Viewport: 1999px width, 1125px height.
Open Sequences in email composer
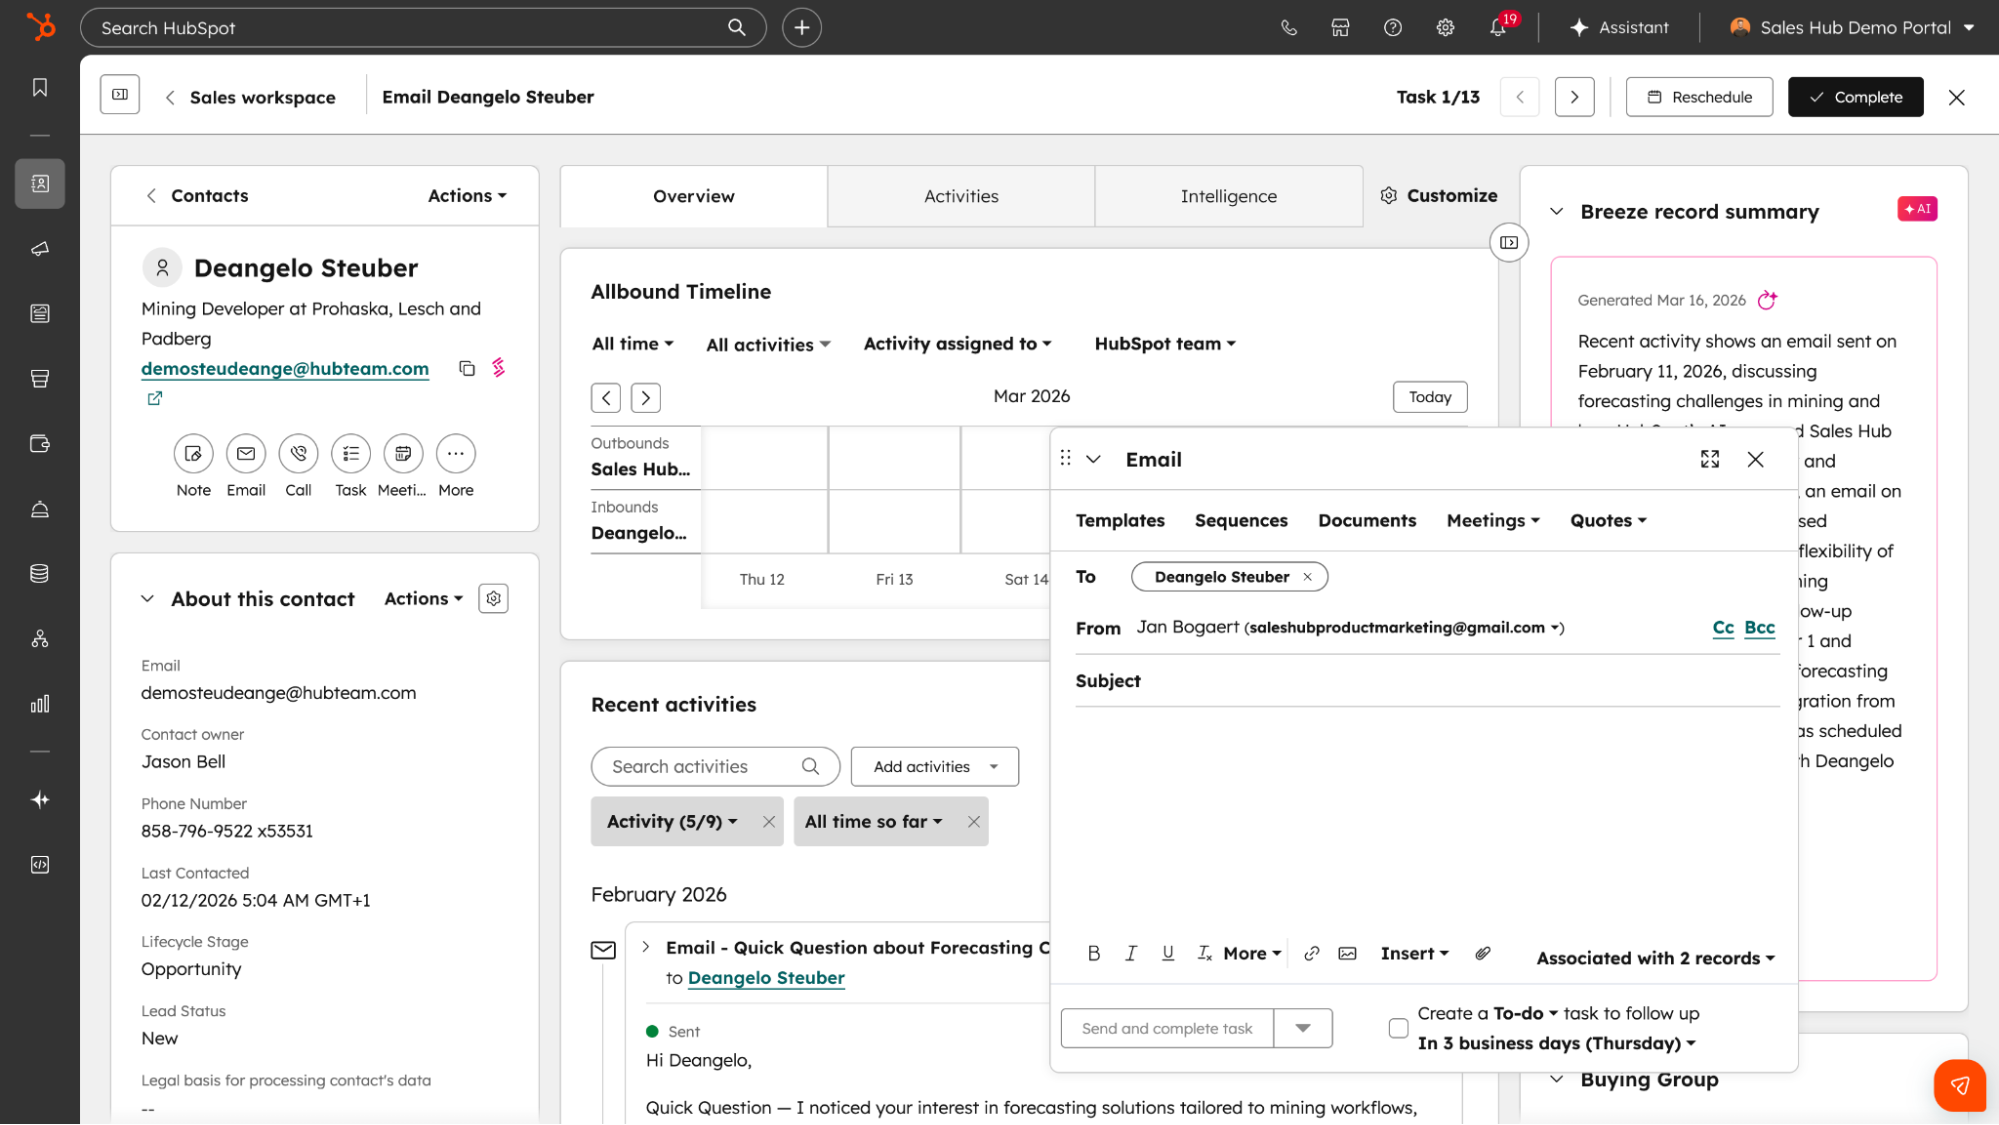[1241, 521]
